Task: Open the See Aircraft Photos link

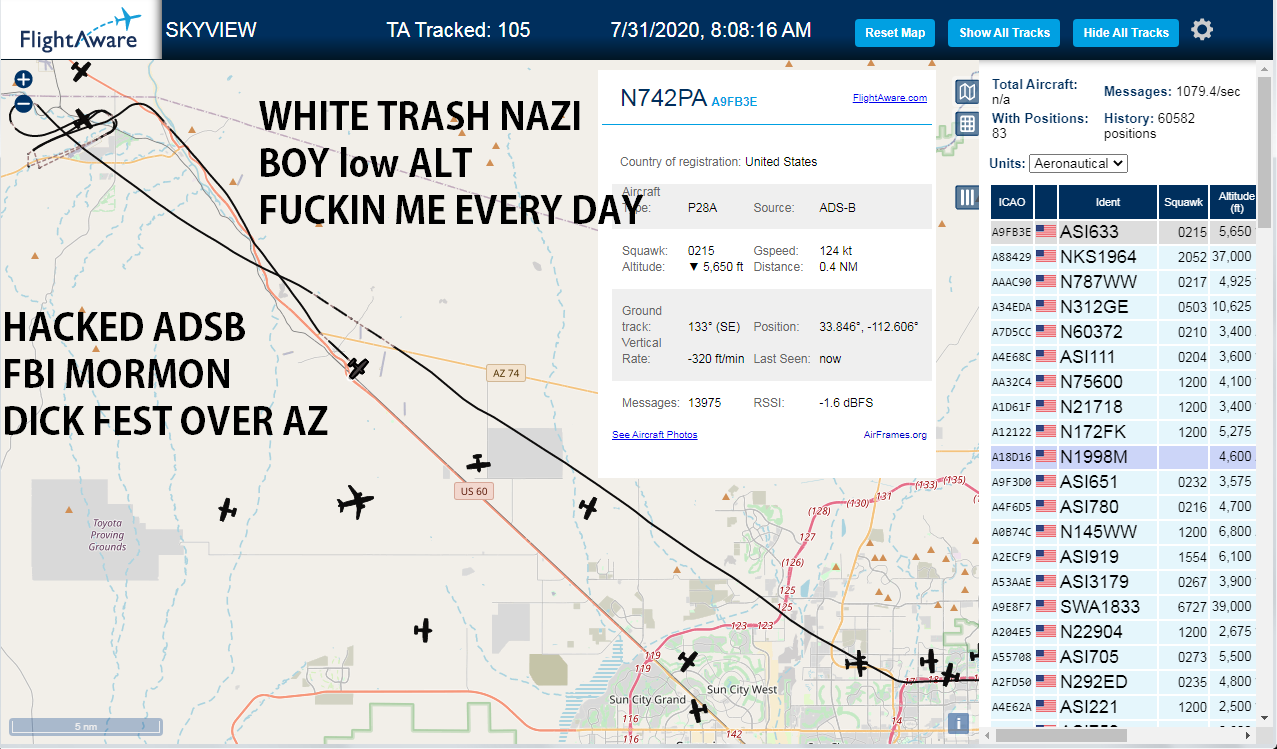Action: click(x=655, y=435)
